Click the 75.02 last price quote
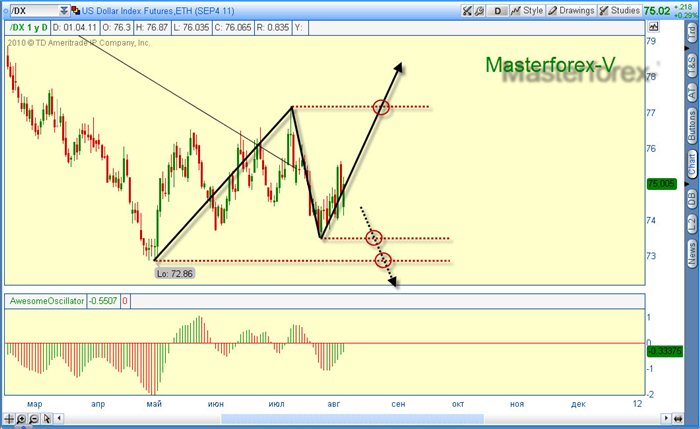The image size is (700, 429). pos(657,11)
